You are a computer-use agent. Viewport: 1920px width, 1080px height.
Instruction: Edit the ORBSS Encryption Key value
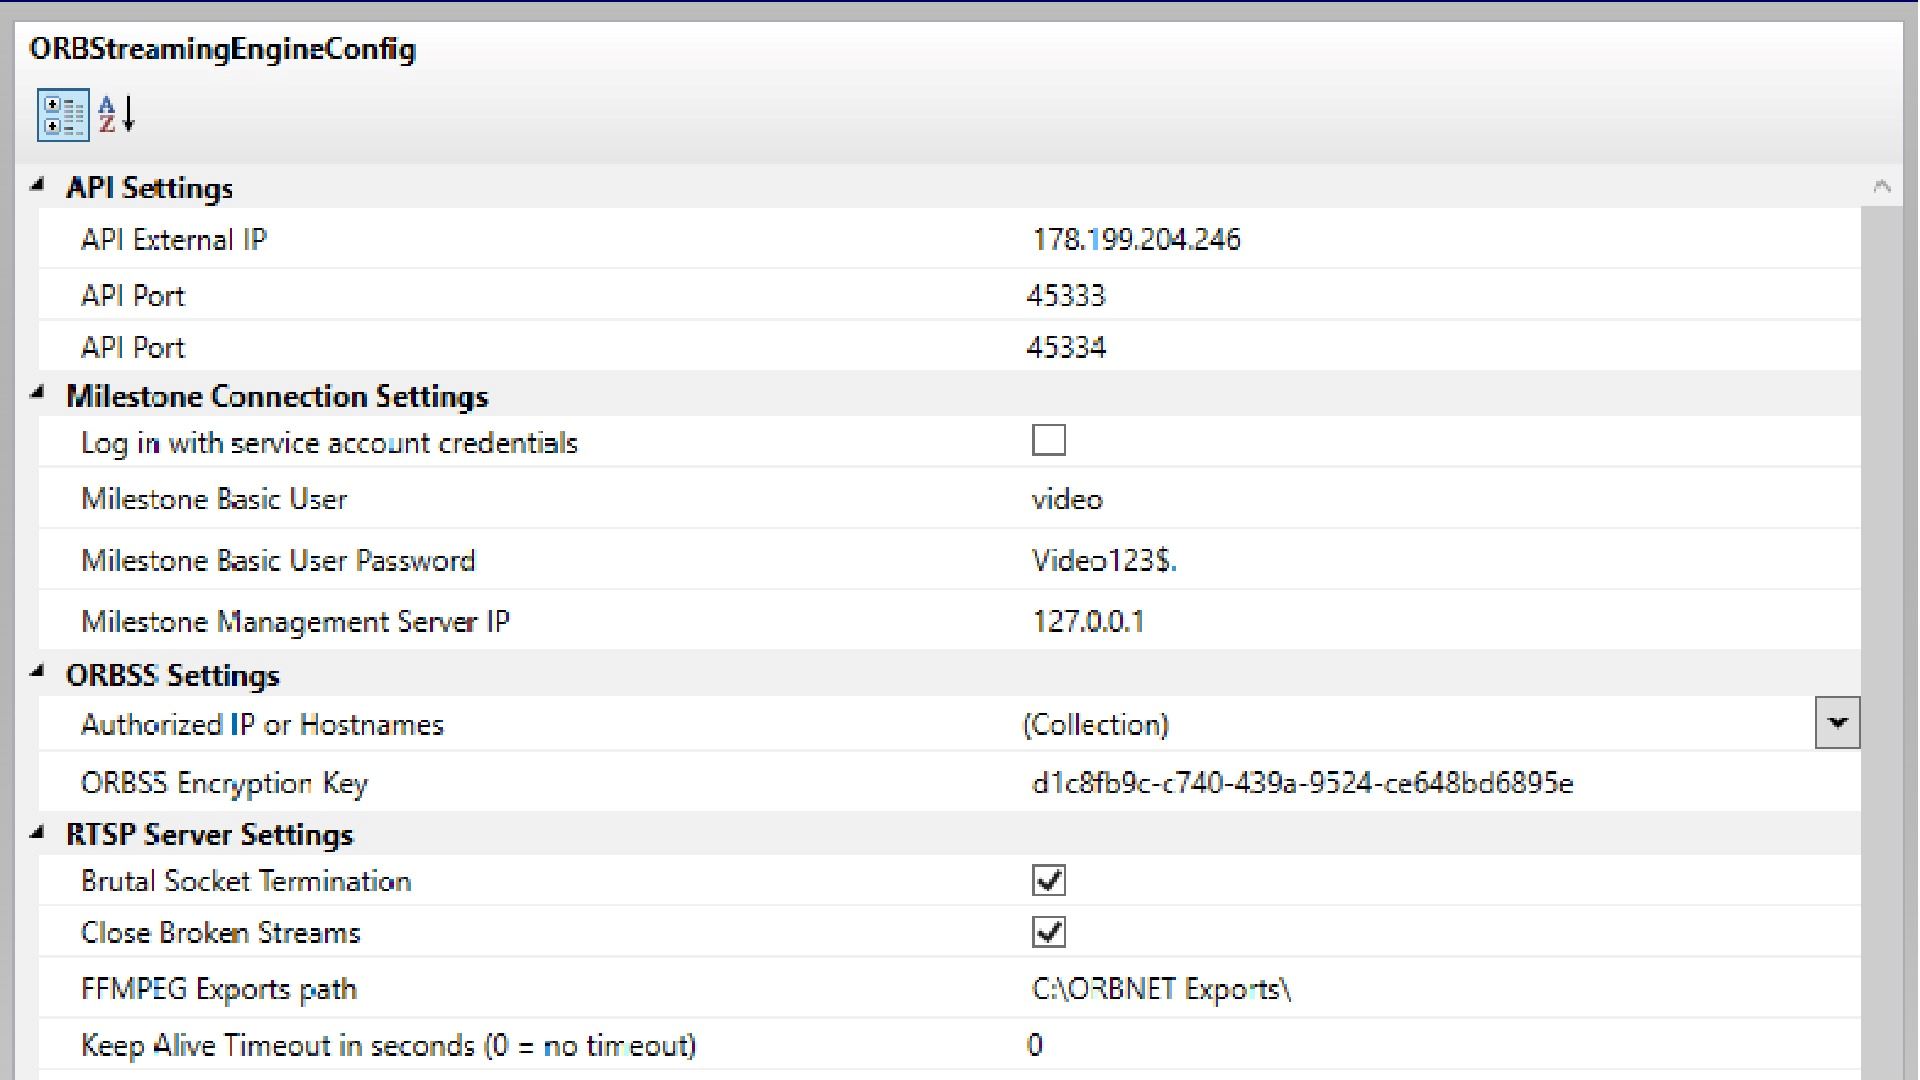[x=1302, y=783]
